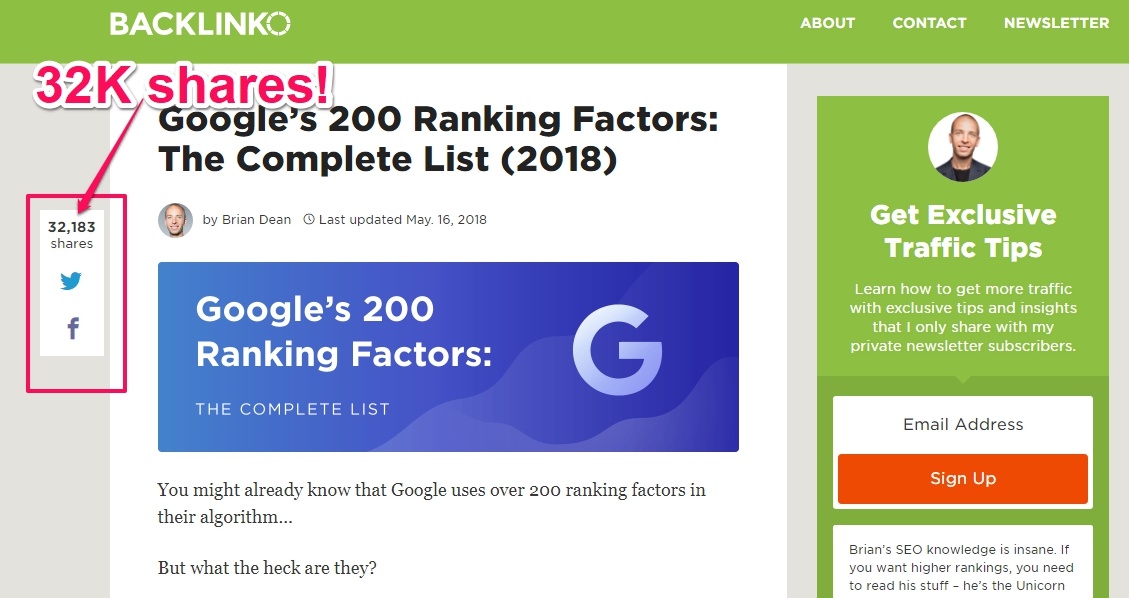Click the 32,183 shares counter
1129x598 pixels.
(x=71, y=234)
